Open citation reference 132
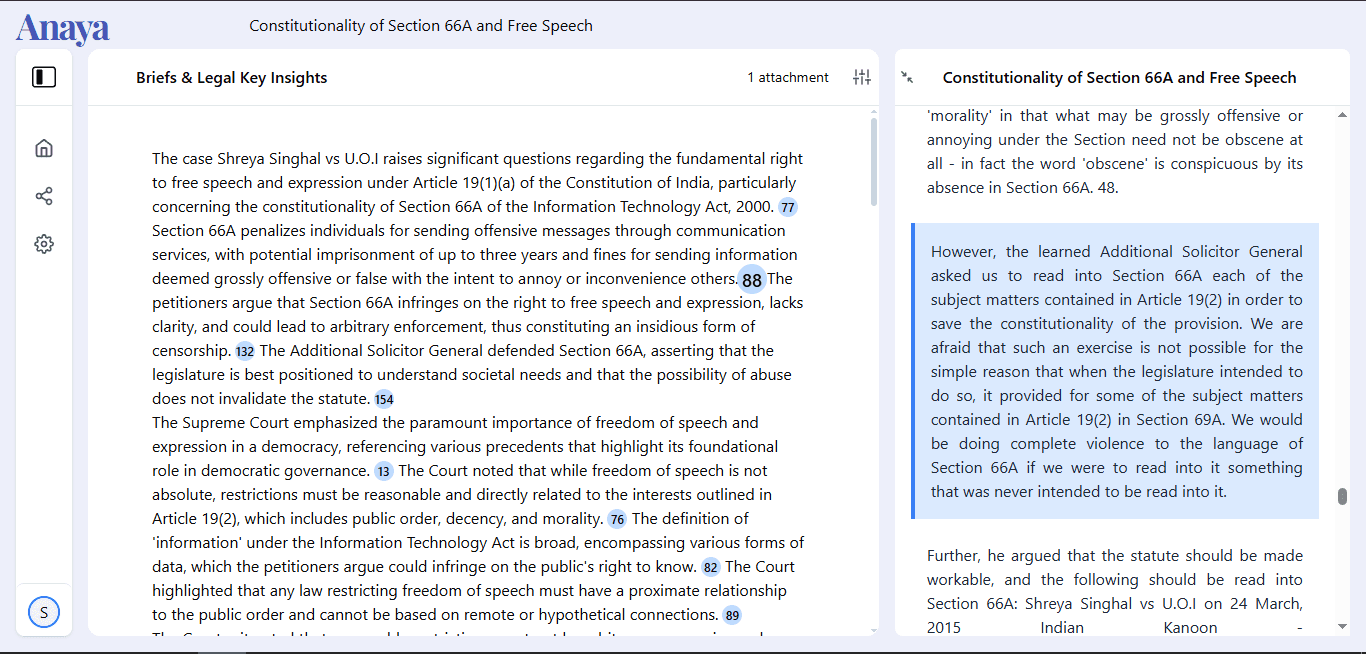Screen dimensions: 1366x654 click(245, 351)
